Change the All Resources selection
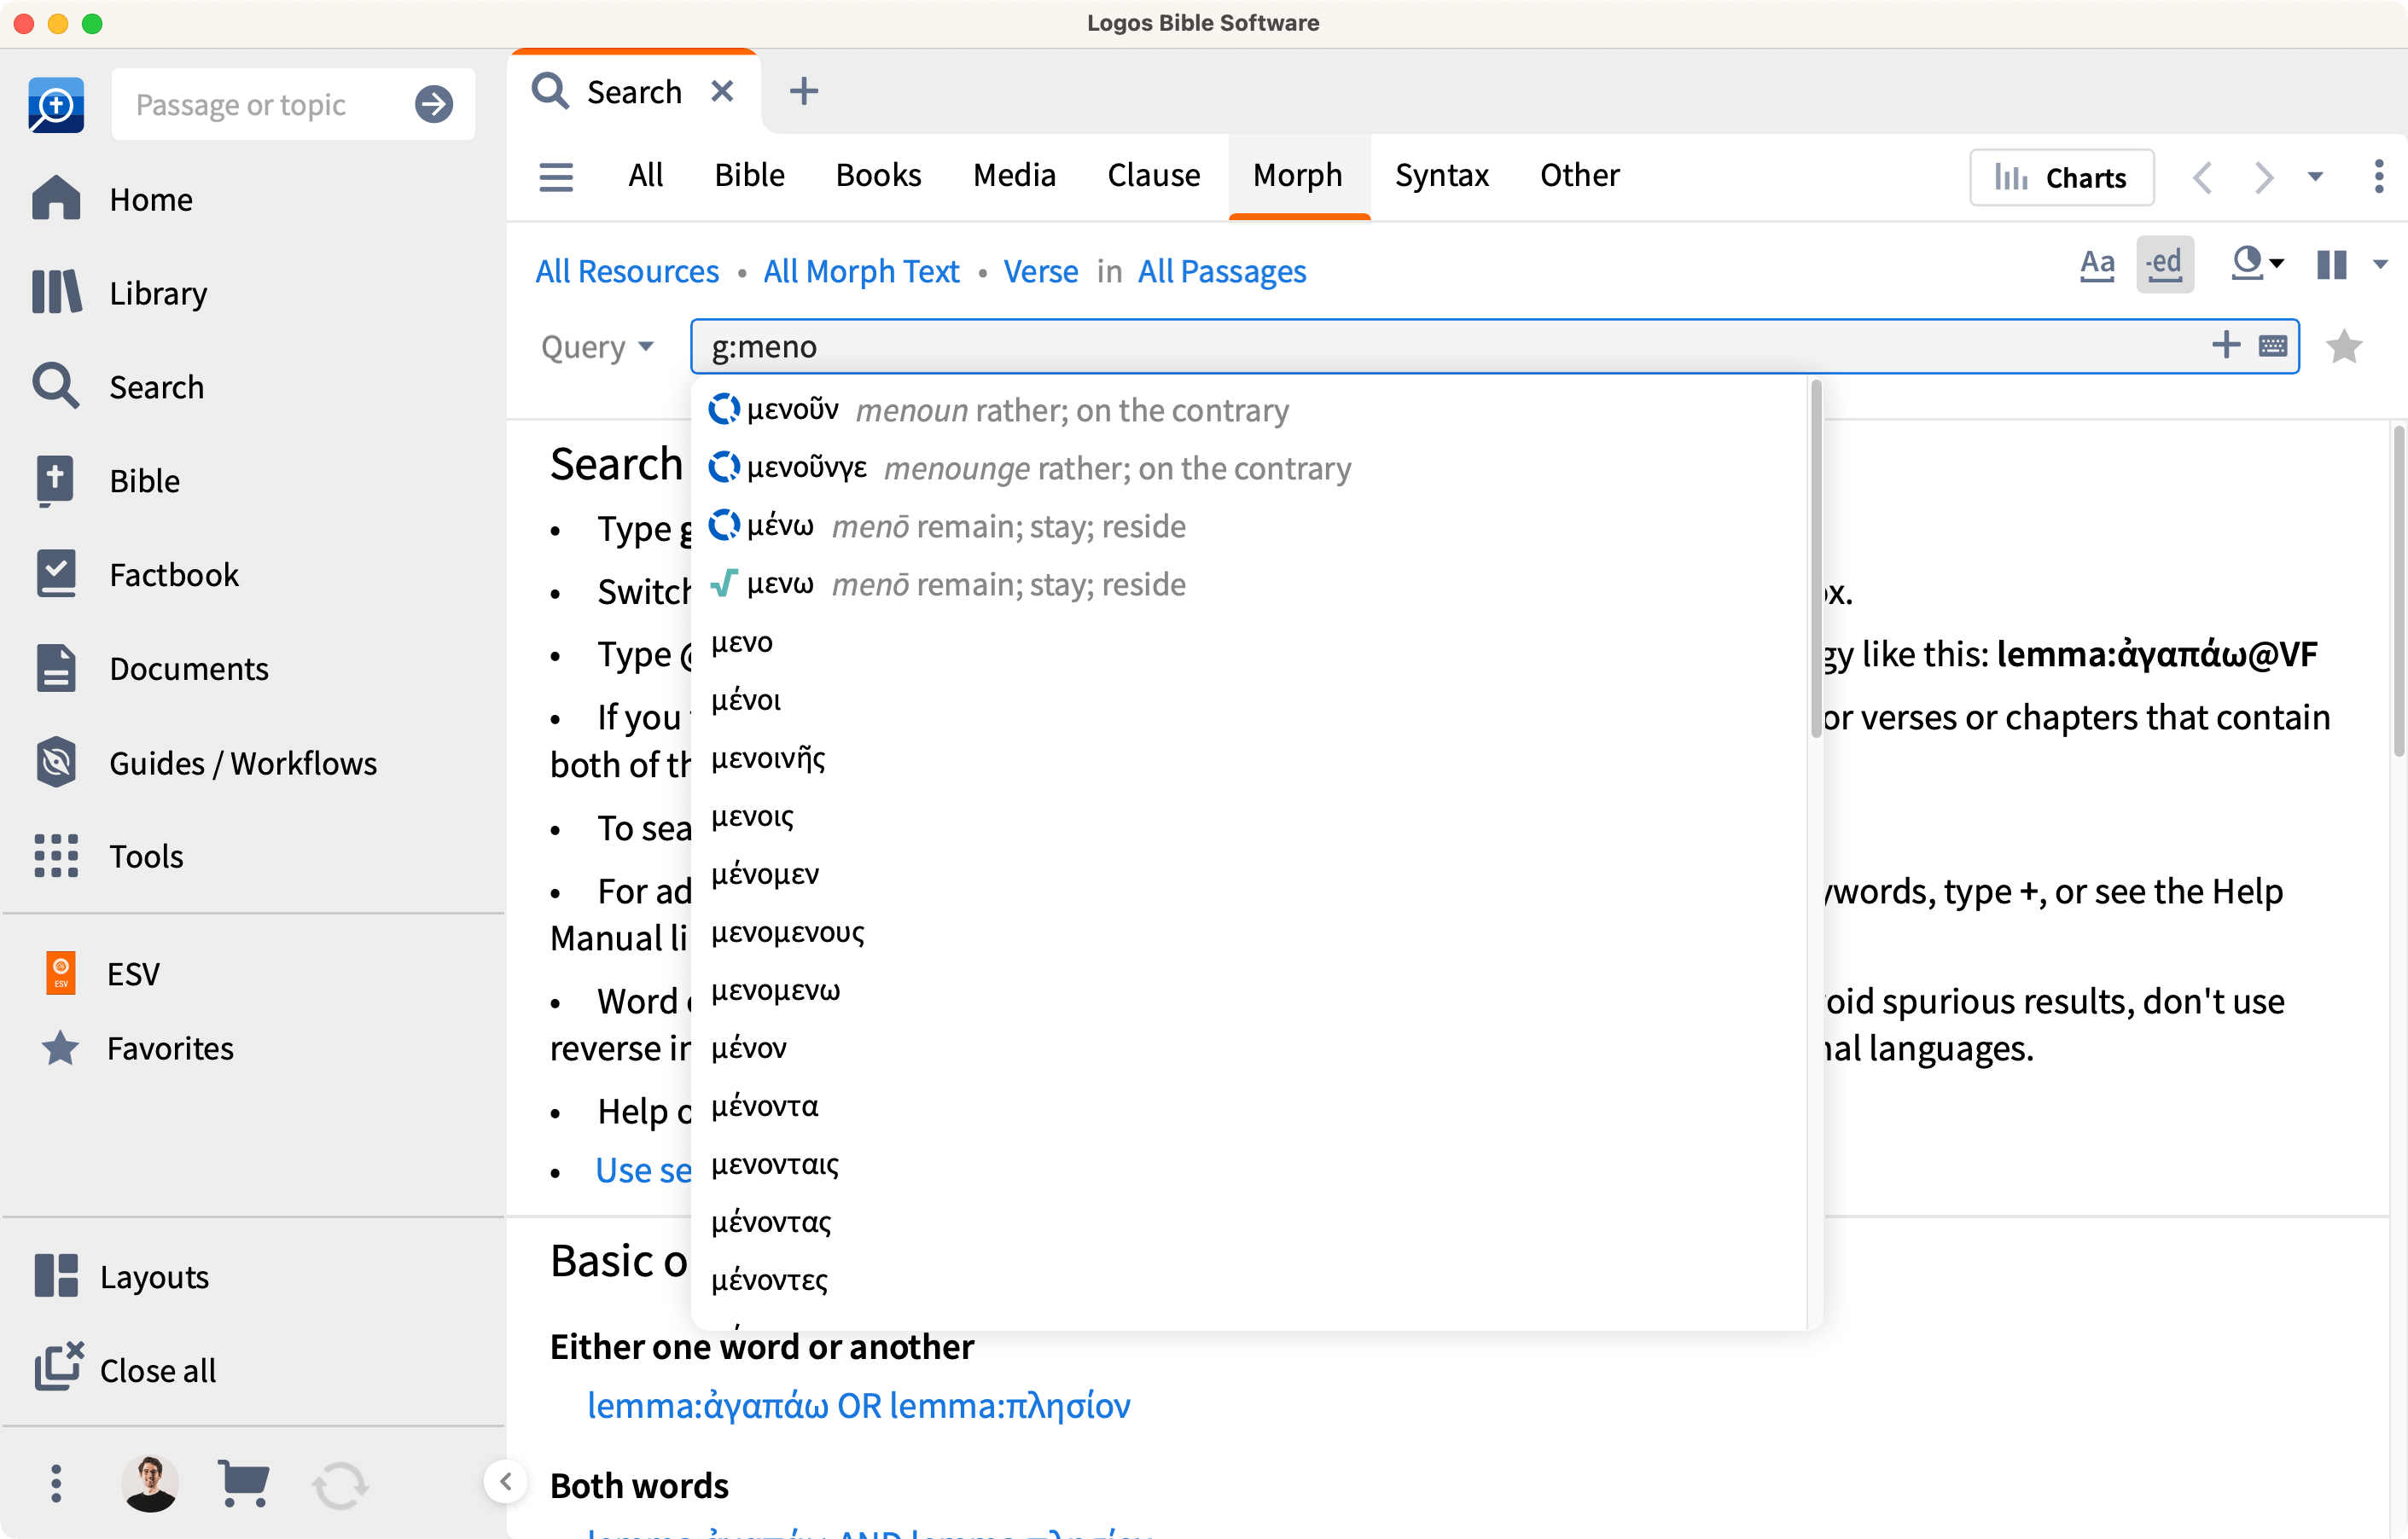 627,271
